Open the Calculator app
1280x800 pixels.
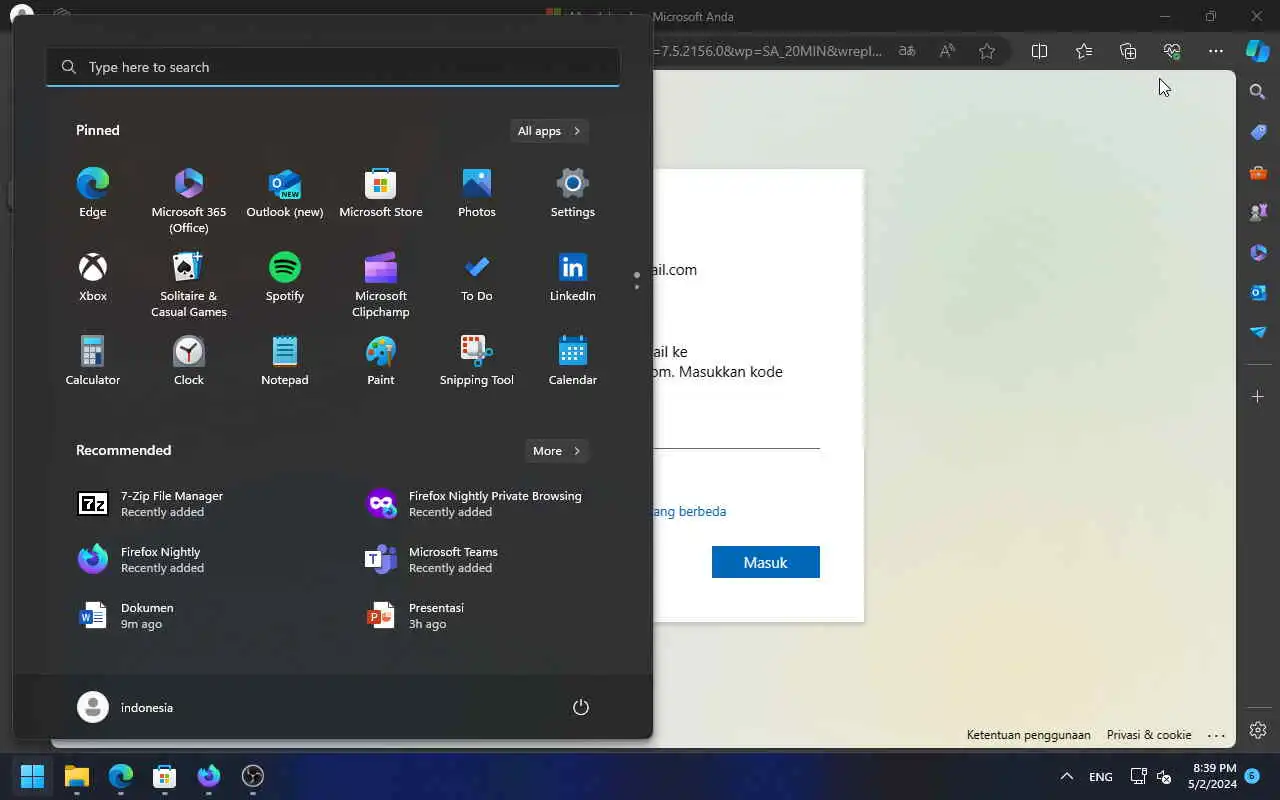(93, 361)
